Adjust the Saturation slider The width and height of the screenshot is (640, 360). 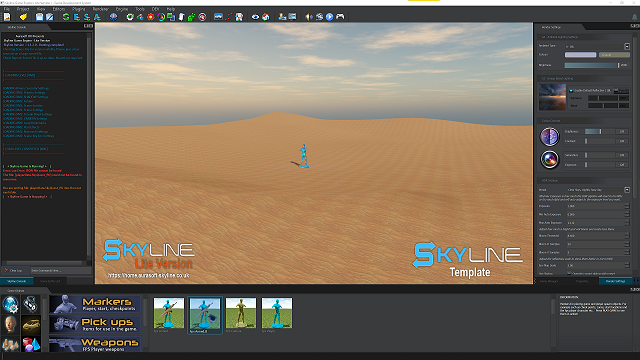(600, 155)
